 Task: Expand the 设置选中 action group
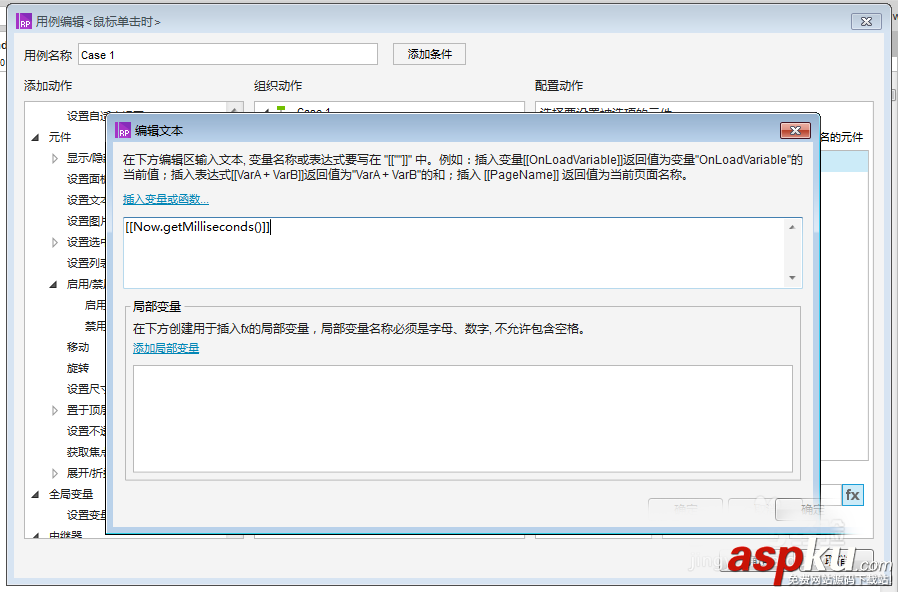[x=53, y=241]
